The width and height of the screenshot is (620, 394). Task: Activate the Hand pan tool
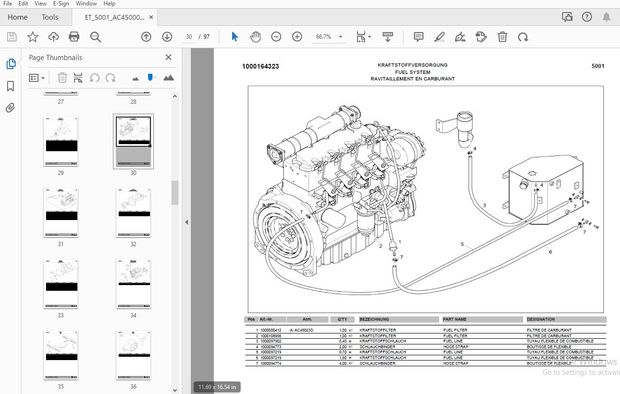tap(255, 37)
